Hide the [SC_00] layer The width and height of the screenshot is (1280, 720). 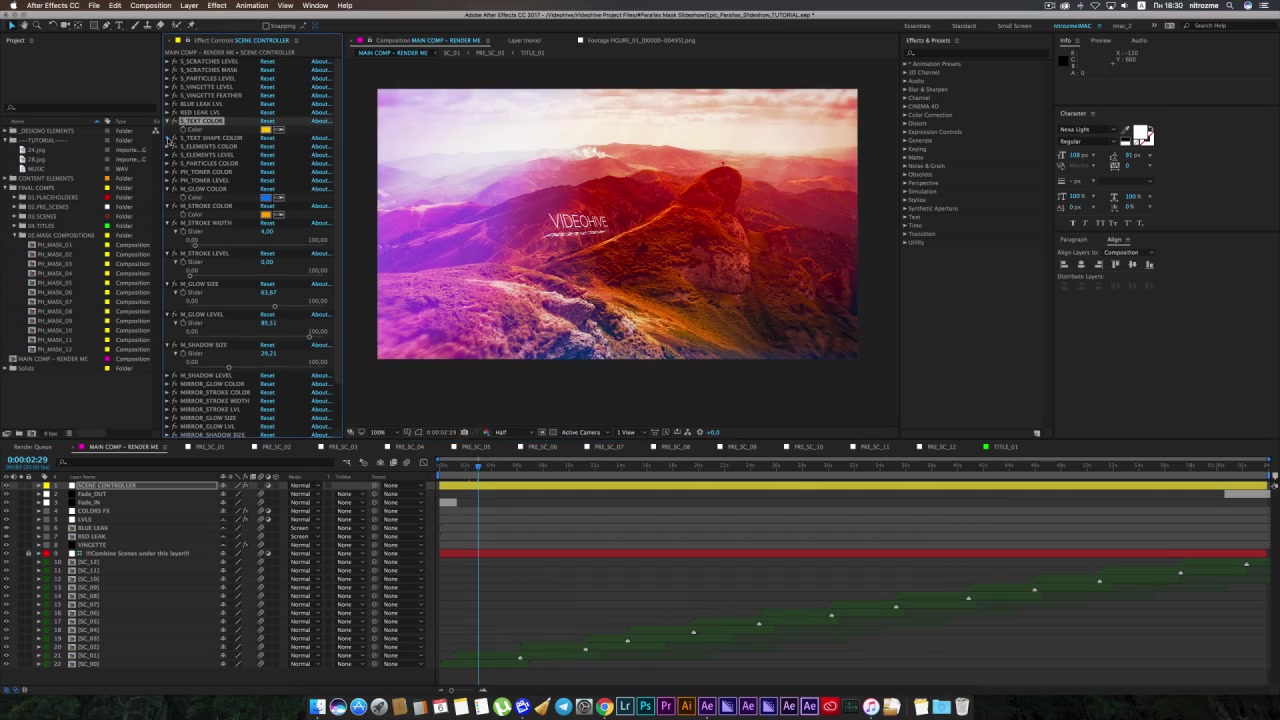tap(6, 664)
